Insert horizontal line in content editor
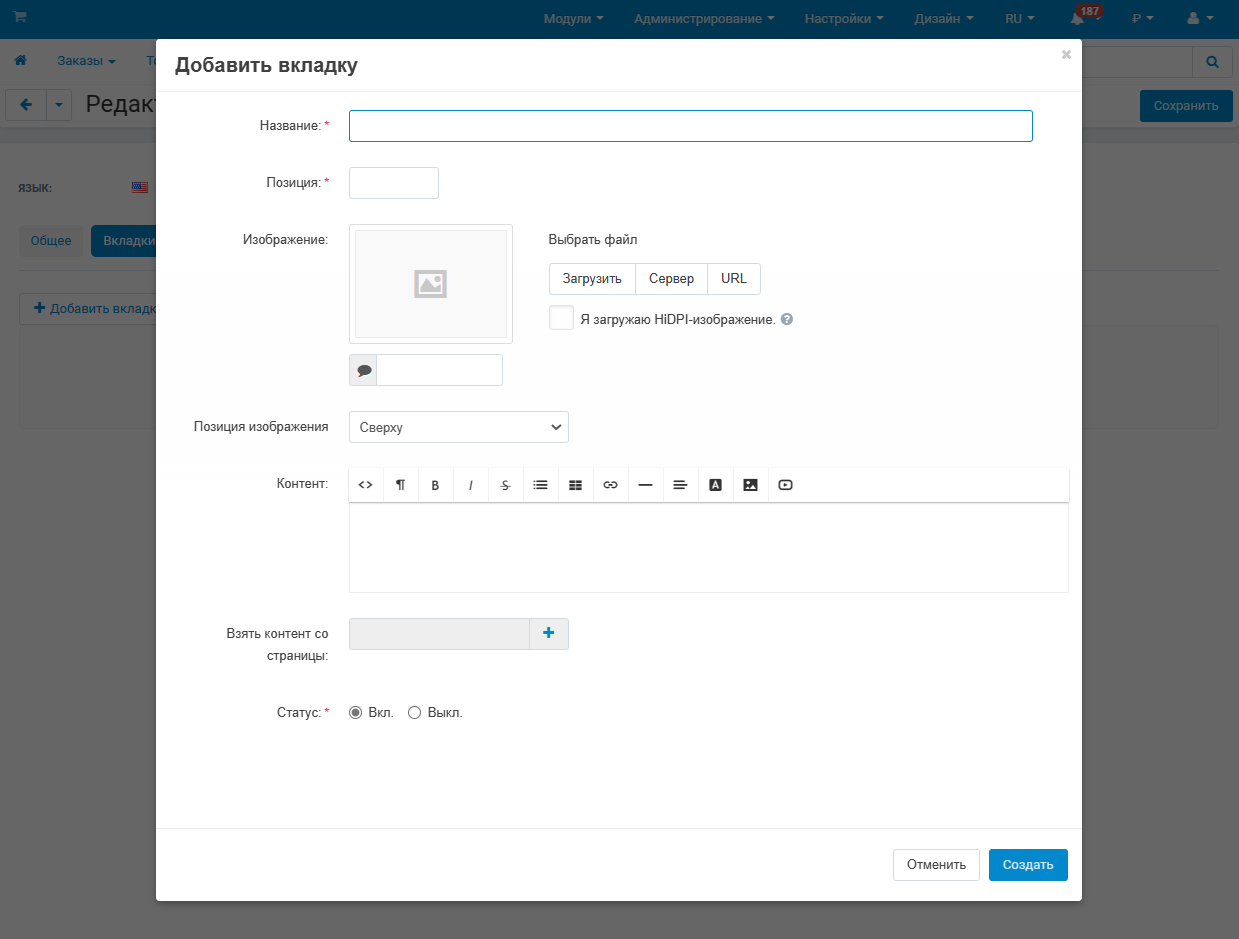 click(645, 485)
